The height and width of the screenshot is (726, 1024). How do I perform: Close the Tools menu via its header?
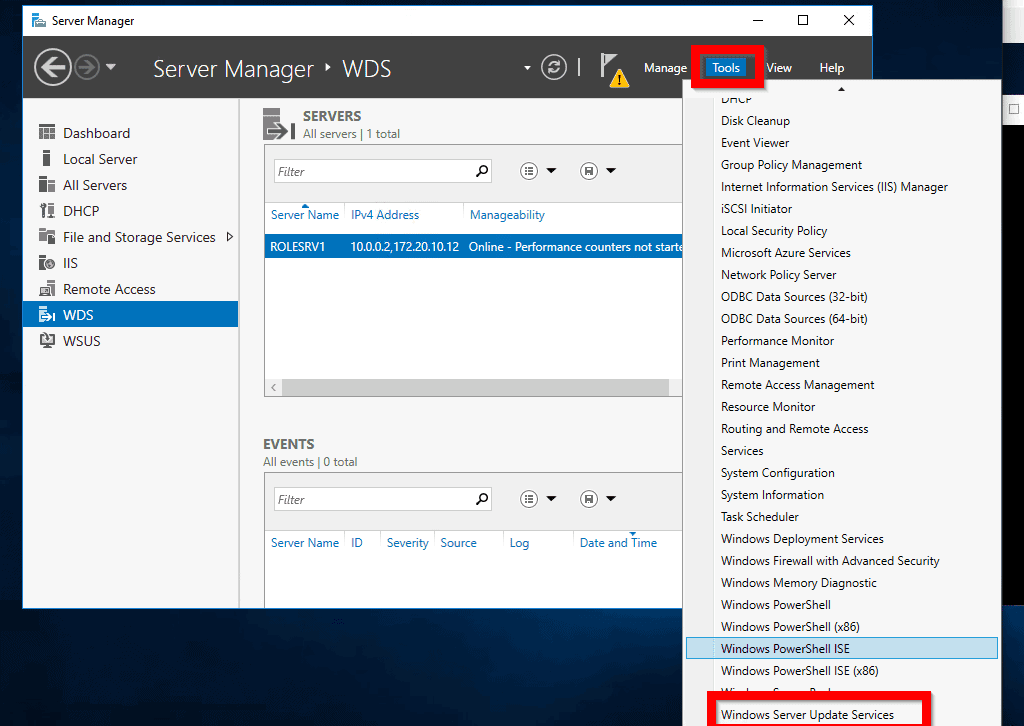726,68
